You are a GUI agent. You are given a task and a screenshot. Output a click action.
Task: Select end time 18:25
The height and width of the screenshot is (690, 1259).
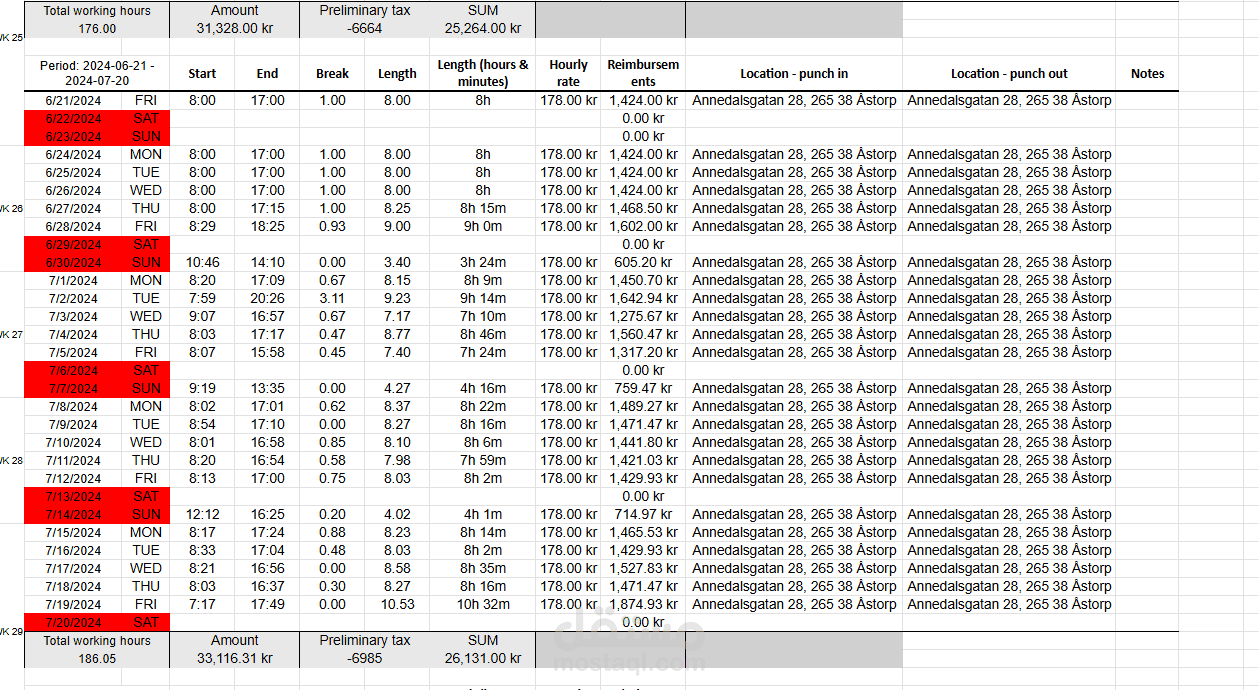267,226
